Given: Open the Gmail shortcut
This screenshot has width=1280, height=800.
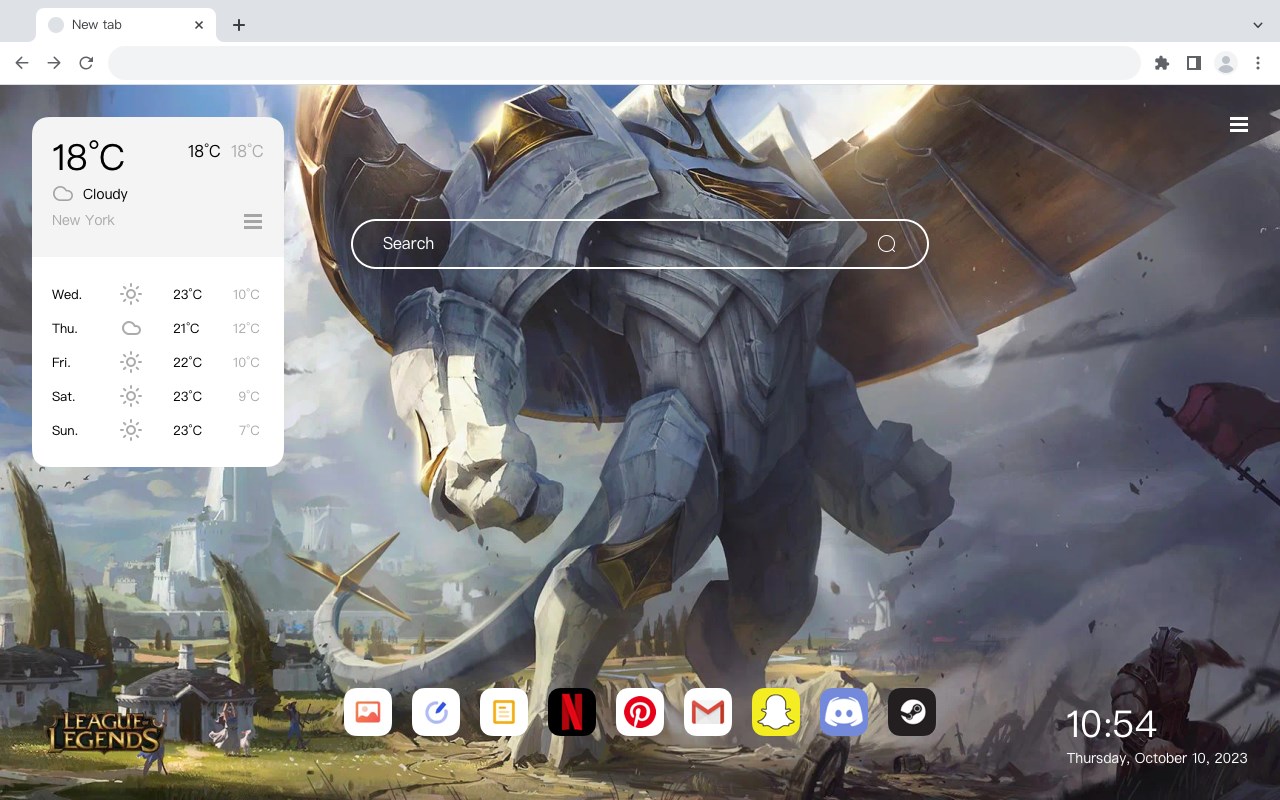Looking at the screenshot, I should 708,712.
